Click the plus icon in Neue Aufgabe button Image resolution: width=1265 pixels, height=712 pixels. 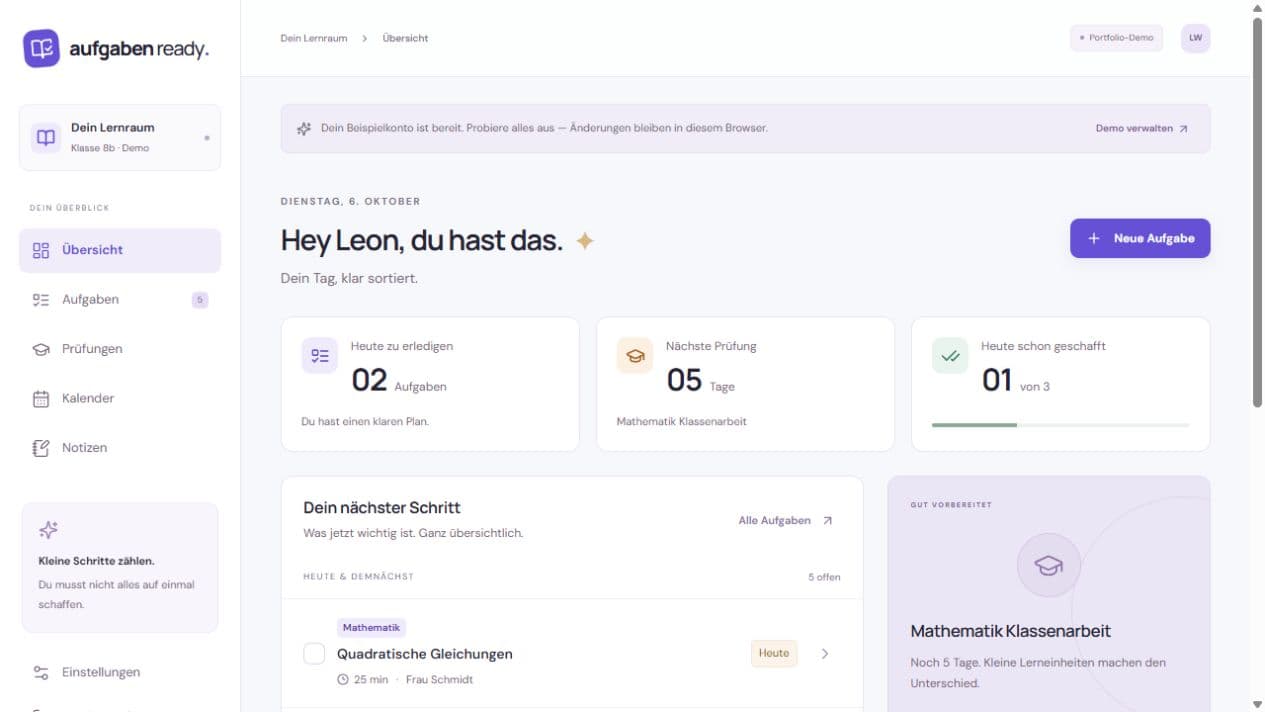[x=1094, y=238]
